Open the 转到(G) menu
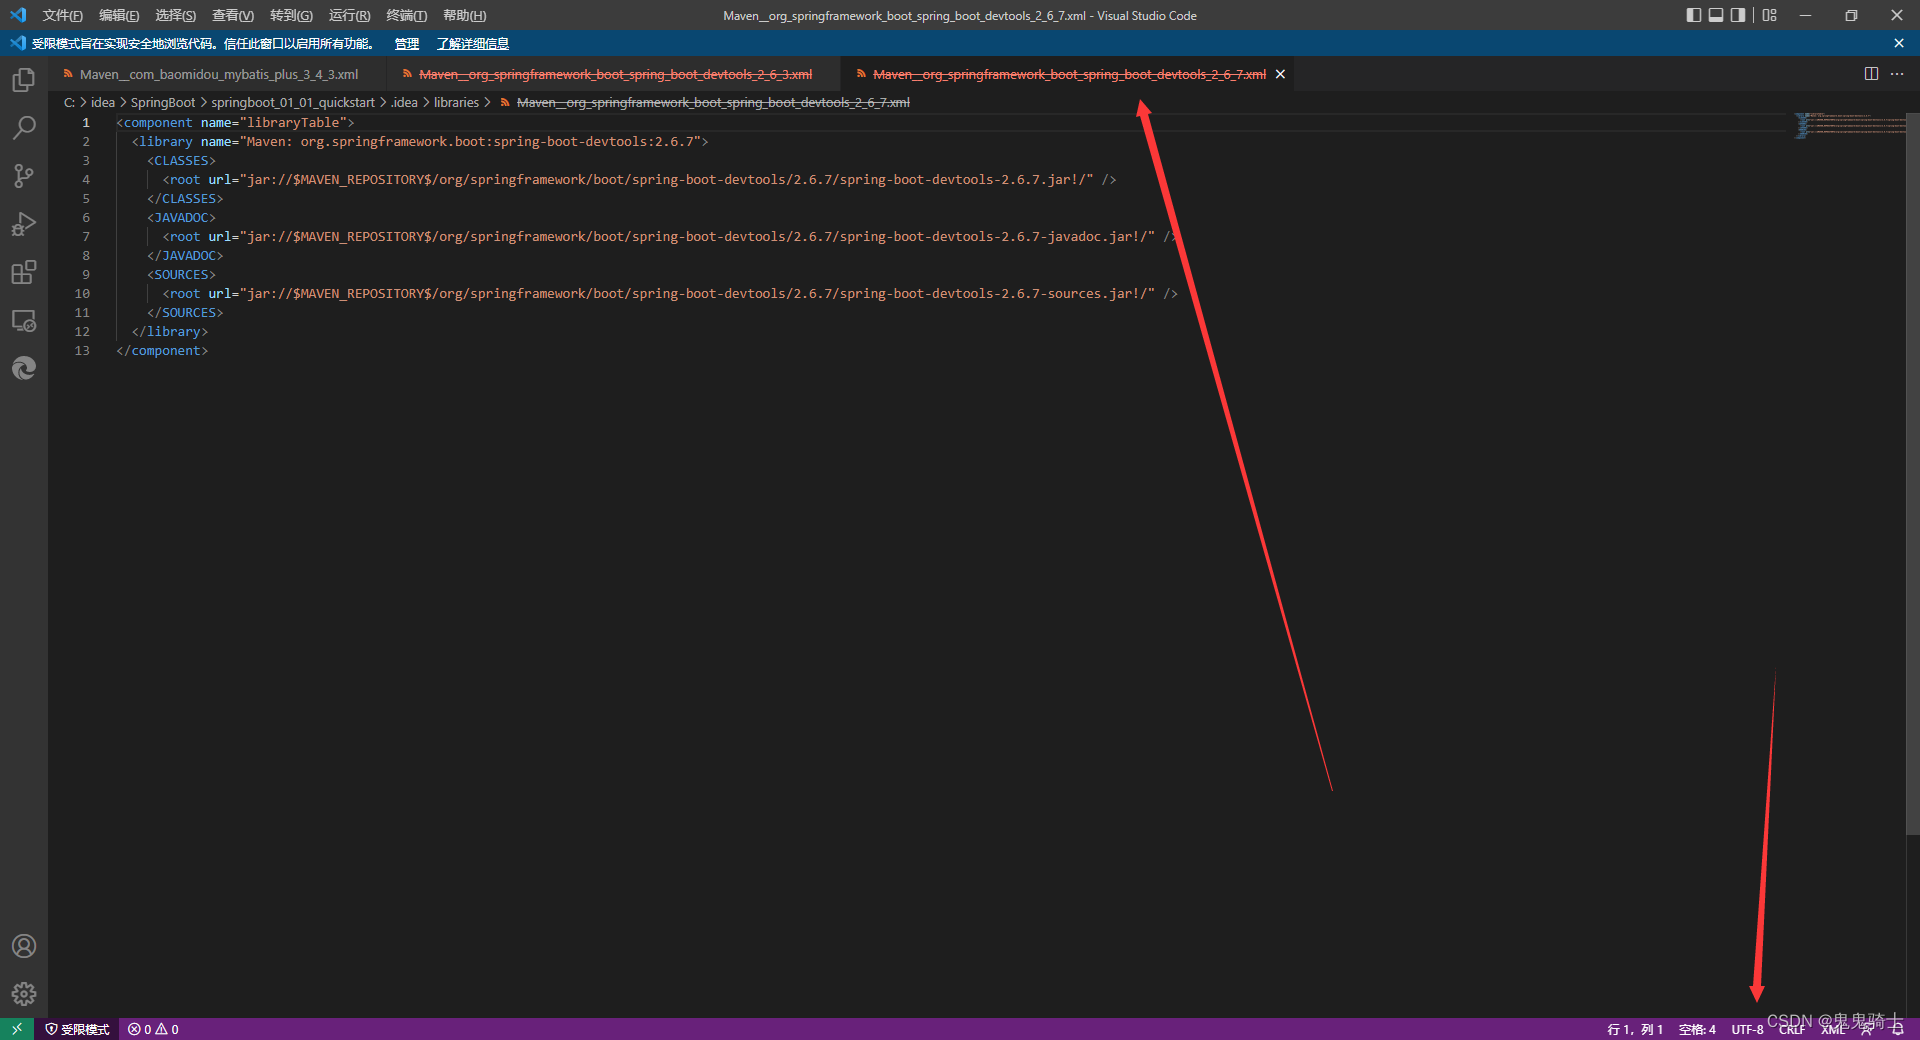The image size is (1920, 1040). coord(291,15)
